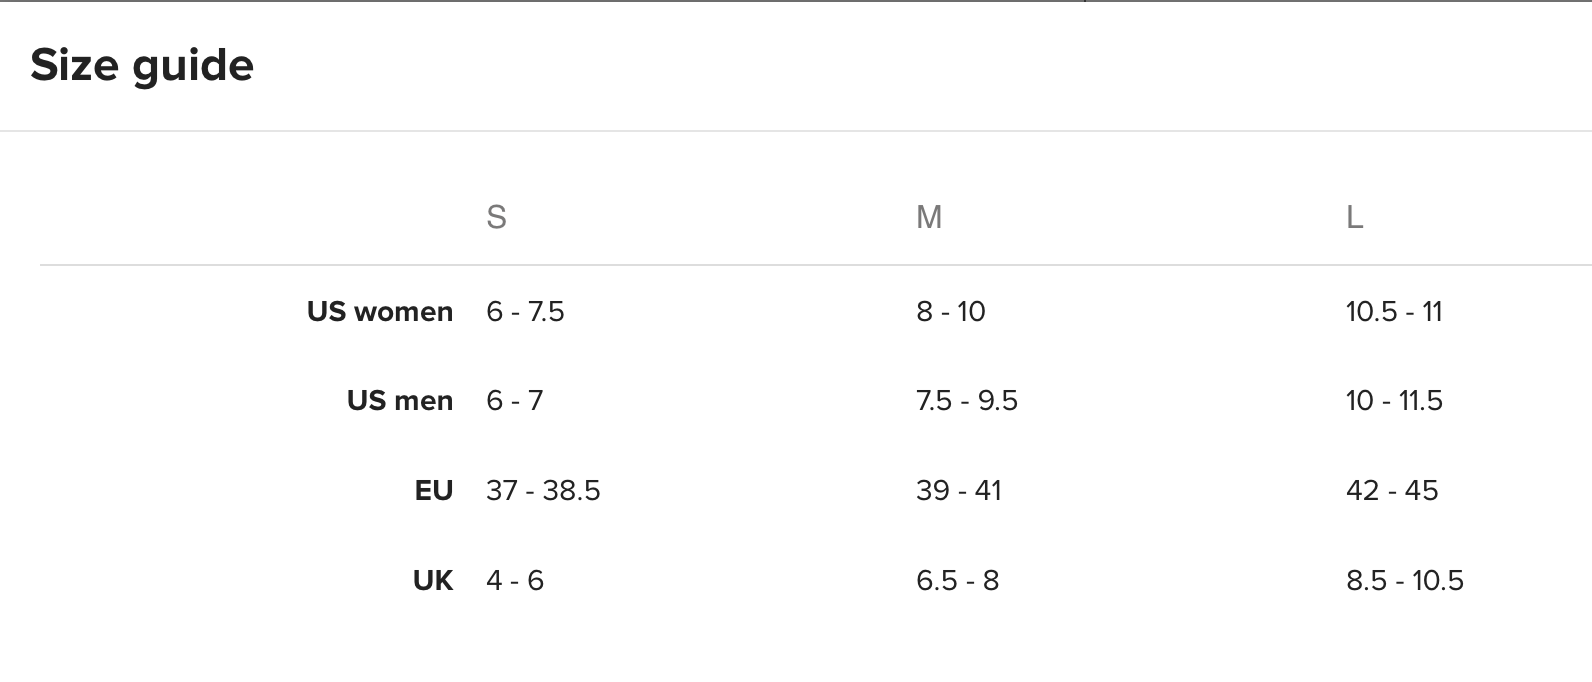Select US women medium size 8 - 10

951,312
